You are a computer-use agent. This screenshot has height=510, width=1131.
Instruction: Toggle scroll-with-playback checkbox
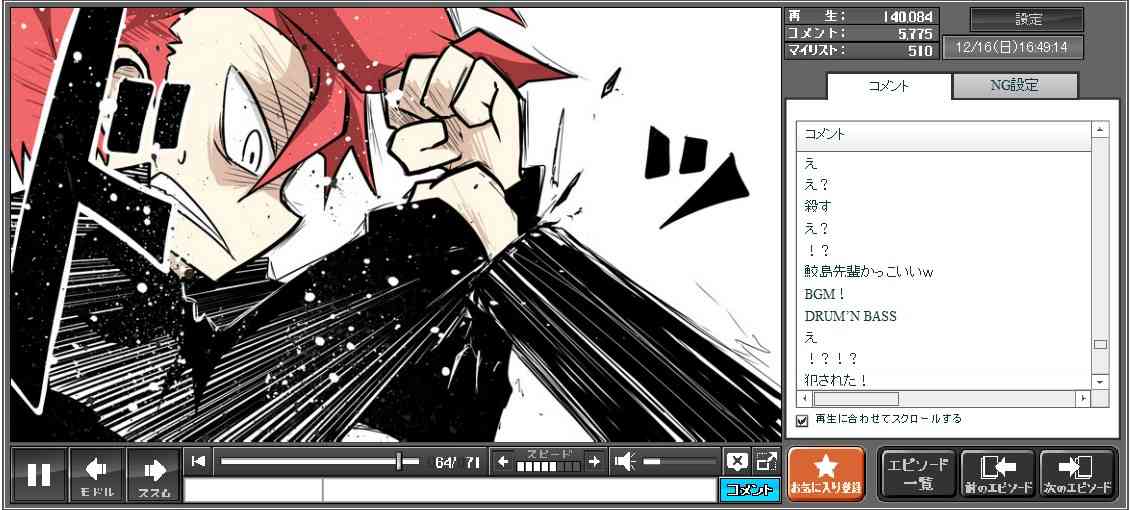pyautogui.click(x=802, y=420)
